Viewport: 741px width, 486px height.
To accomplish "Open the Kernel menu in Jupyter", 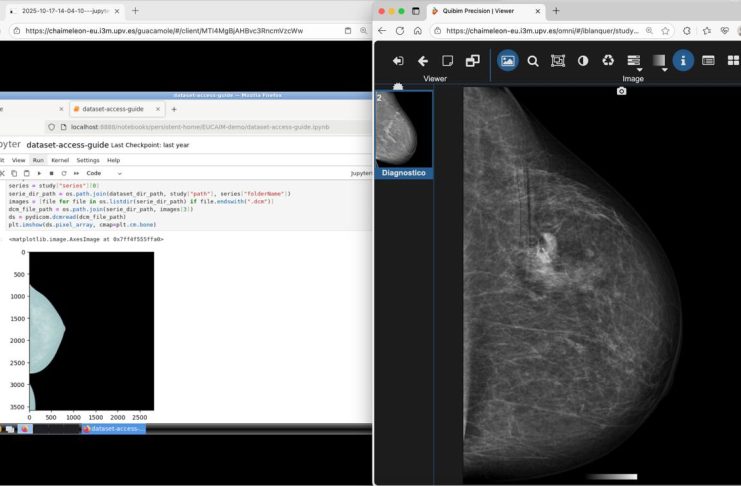I will click(x=58, y=160).
